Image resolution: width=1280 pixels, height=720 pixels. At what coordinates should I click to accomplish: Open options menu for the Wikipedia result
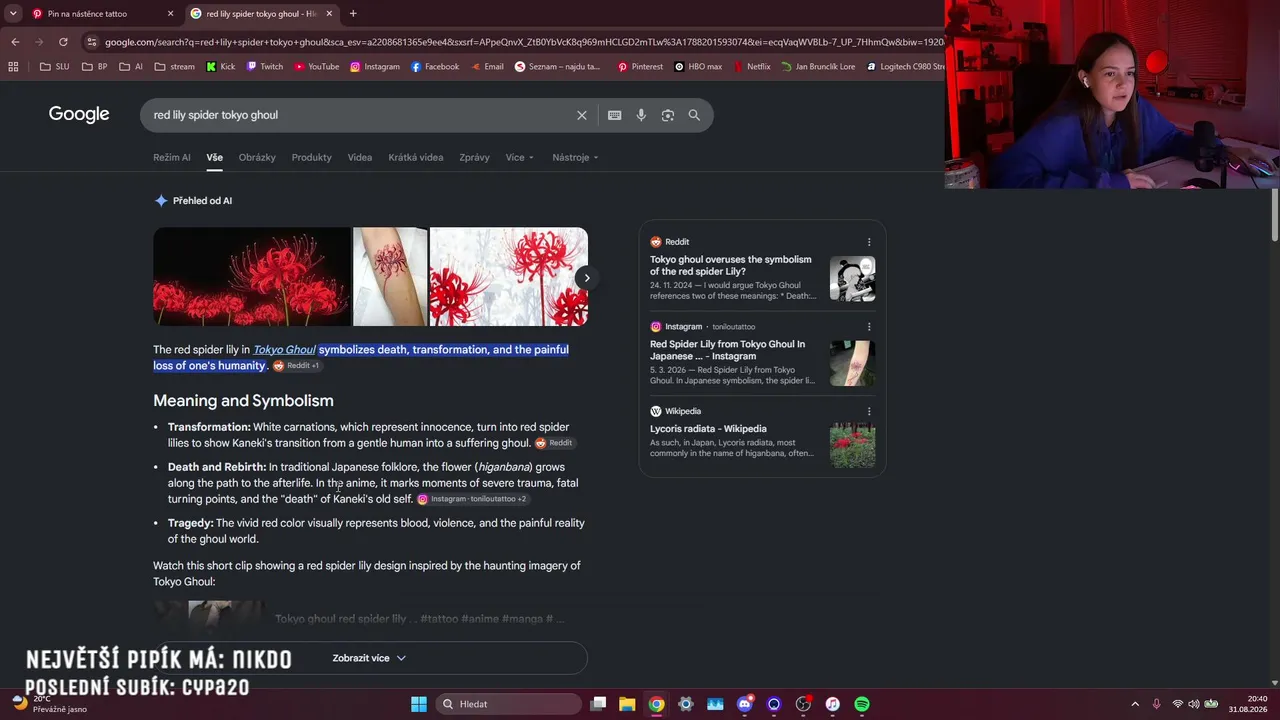(x=869, y=411)
